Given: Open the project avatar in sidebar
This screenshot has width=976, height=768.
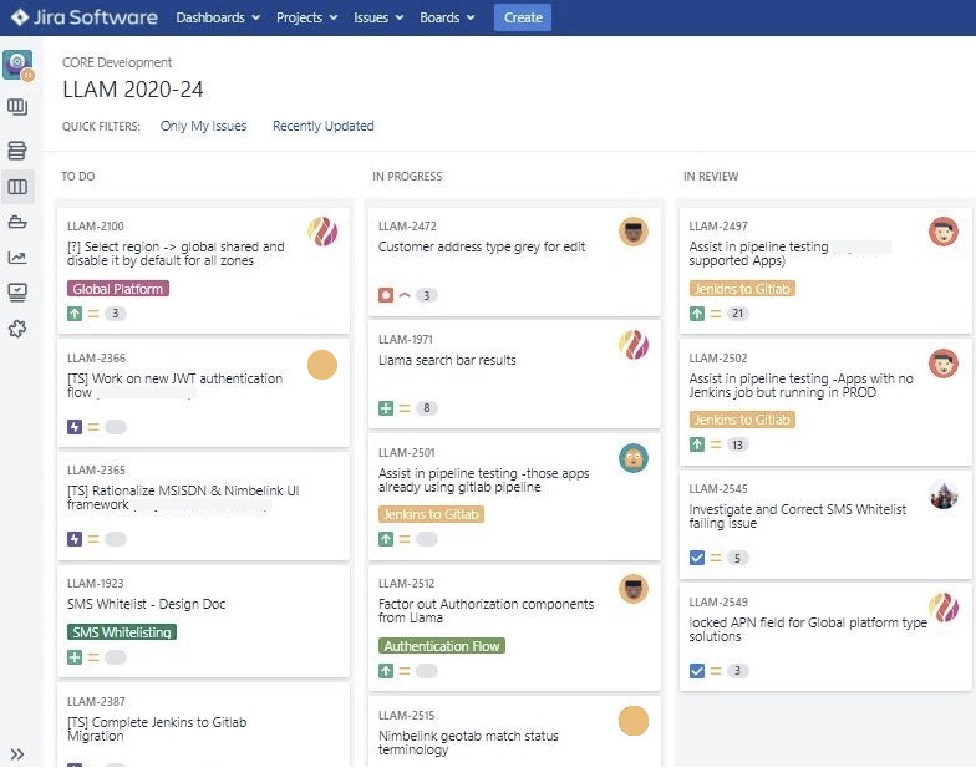Looking at the screenshot, I should (x=17, y=65).
